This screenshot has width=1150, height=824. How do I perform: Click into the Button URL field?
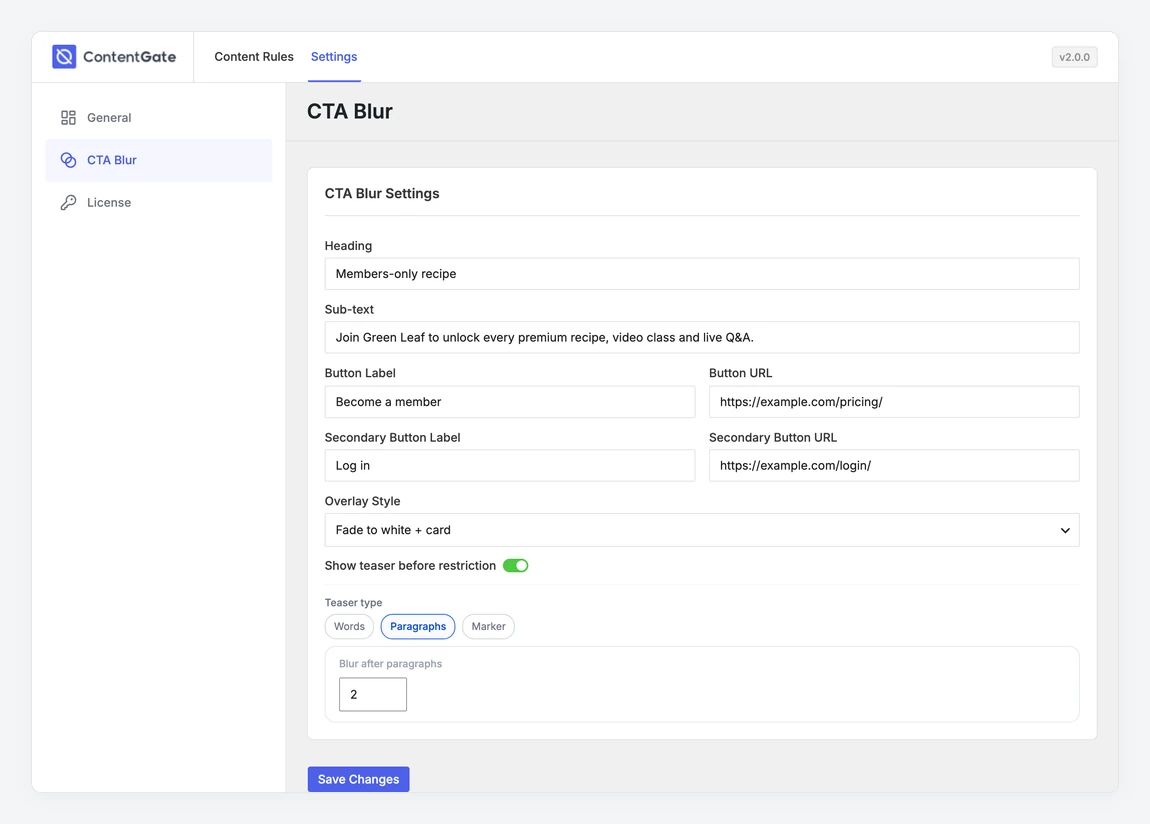point(894,402)
